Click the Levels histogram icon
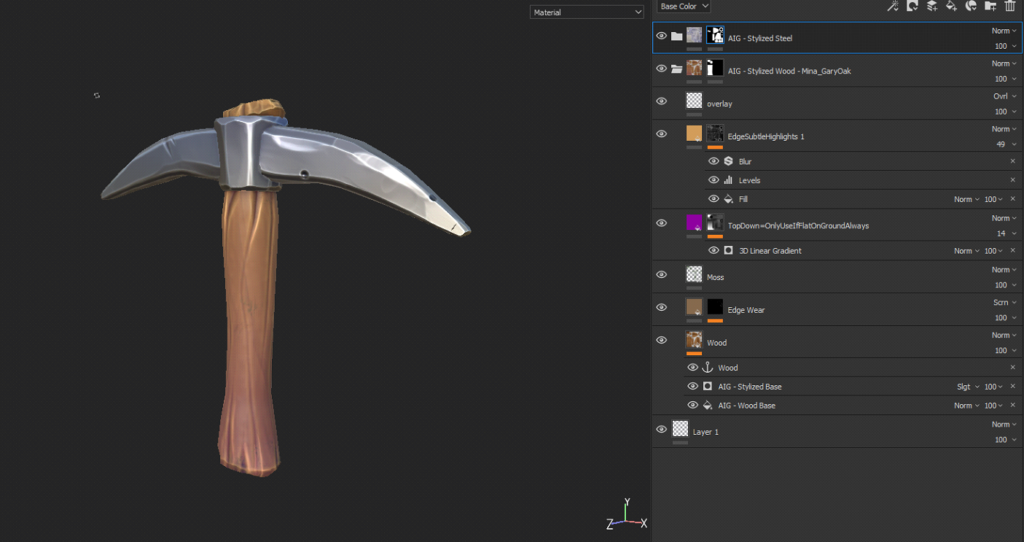 click(x=729, y=180)
